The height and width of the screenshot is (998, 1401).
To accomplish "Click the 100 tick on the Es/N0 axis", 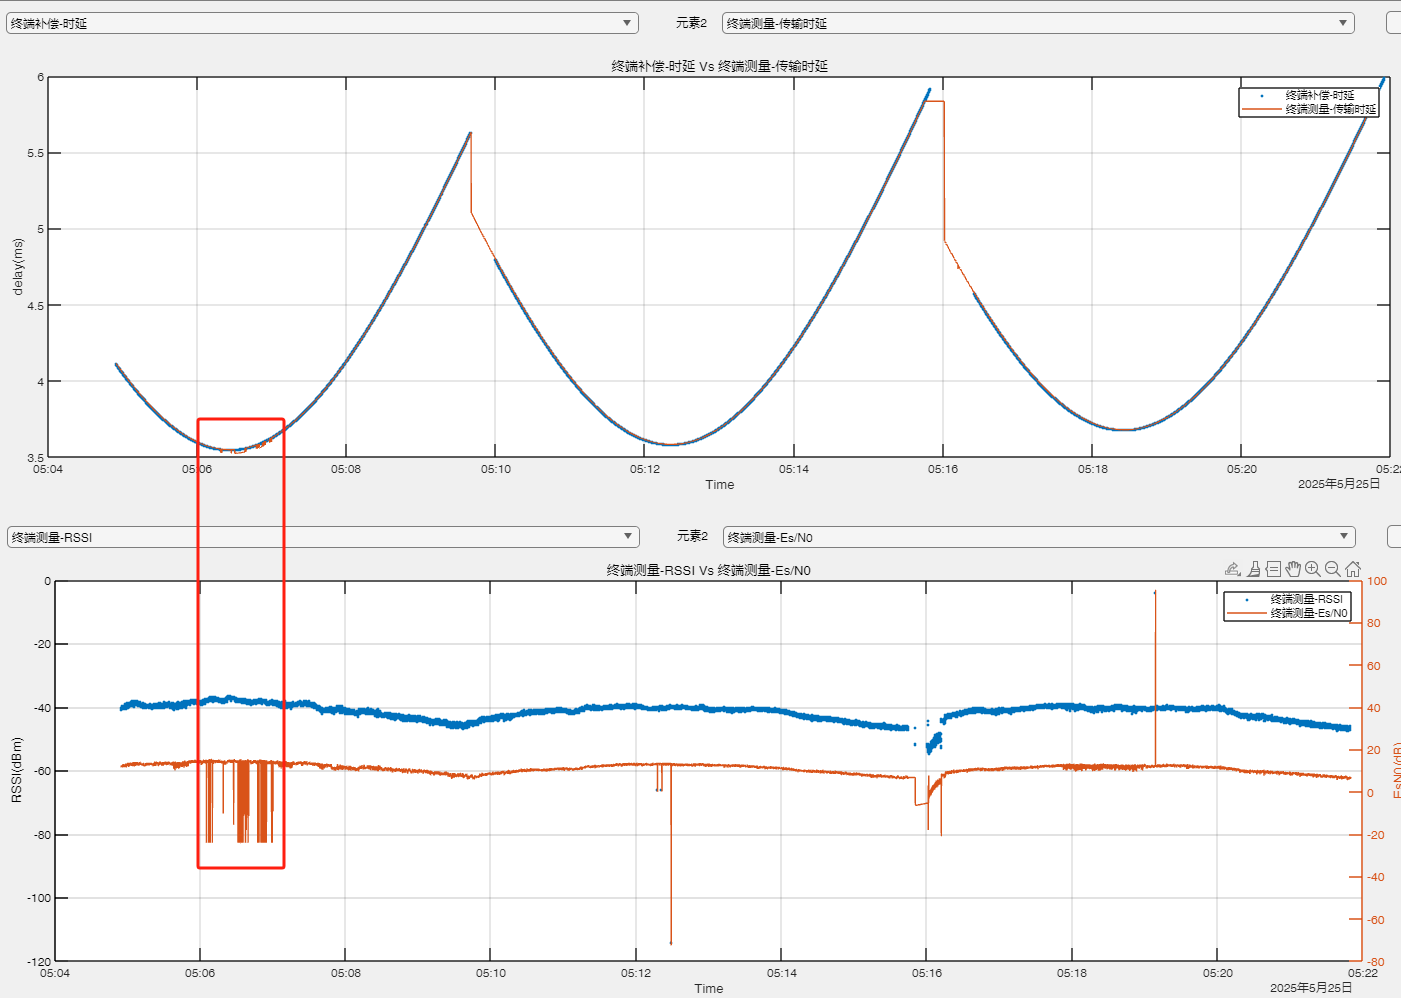I will pyautogui.click(x=1377, y=581).
